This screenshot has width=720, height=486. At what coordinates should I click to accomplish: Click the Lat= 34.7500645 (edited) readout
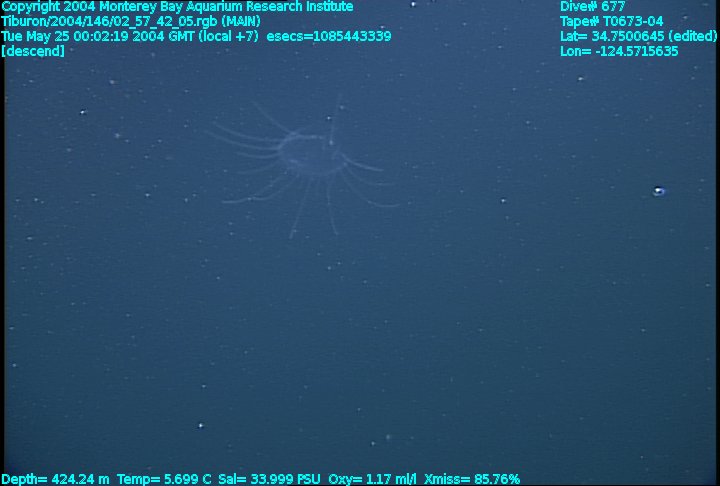[638, 36]
